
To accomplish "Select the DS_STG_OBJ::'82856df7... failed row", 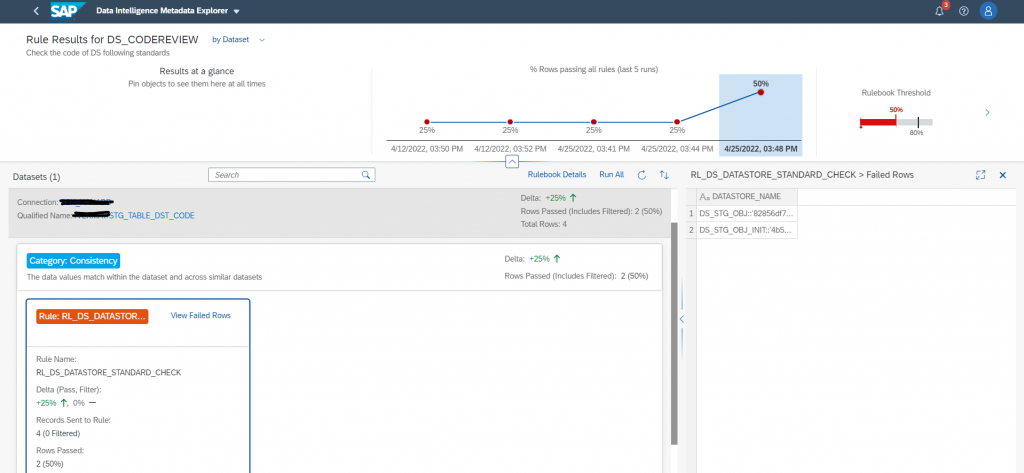I will pyautogui.click(x=746, y=213).
